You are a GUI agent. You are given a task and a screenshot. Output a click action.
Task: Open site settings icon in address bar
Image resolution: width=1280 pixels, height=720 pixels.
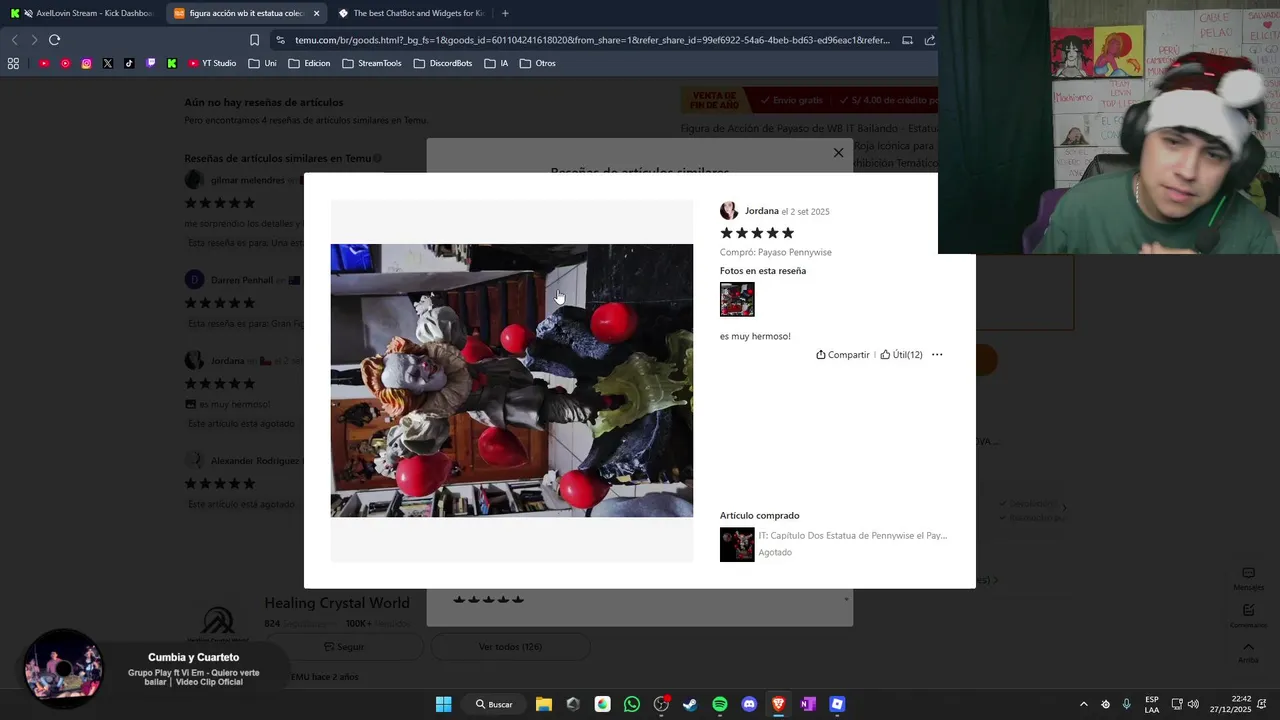[x=280, y=40]
